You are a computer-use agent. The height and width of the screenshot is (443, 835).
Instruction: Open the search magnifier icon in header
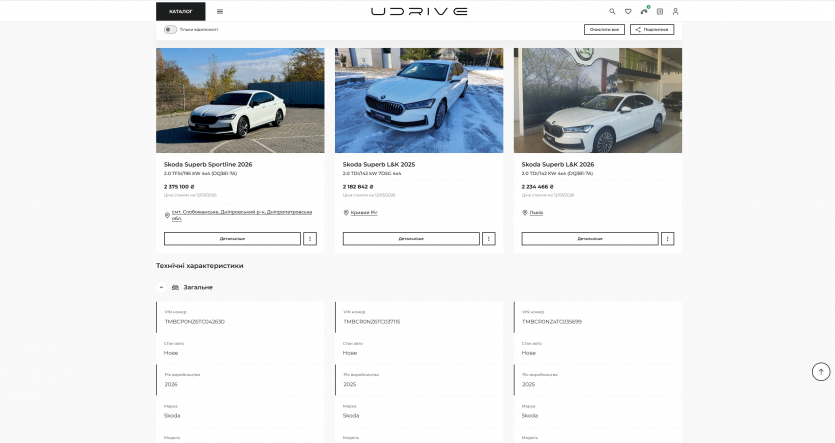click(613, 12)
